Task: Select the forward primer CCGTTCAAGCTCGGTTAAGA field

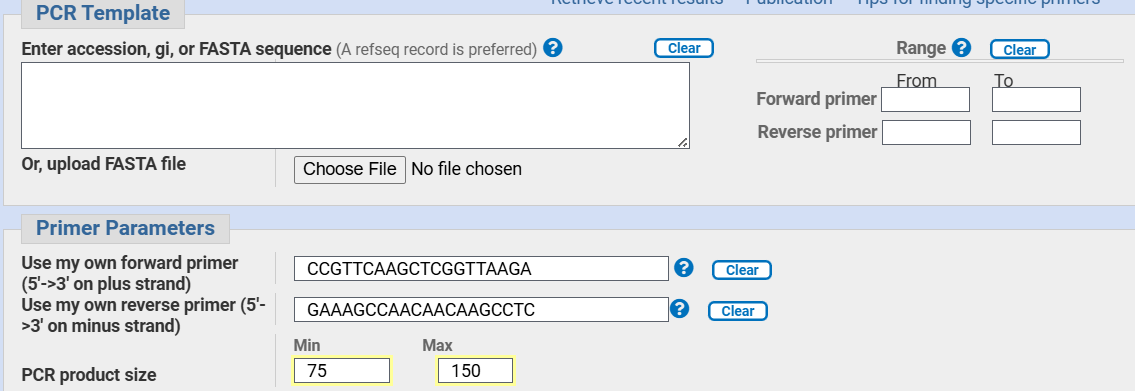Action: (481, 269)
